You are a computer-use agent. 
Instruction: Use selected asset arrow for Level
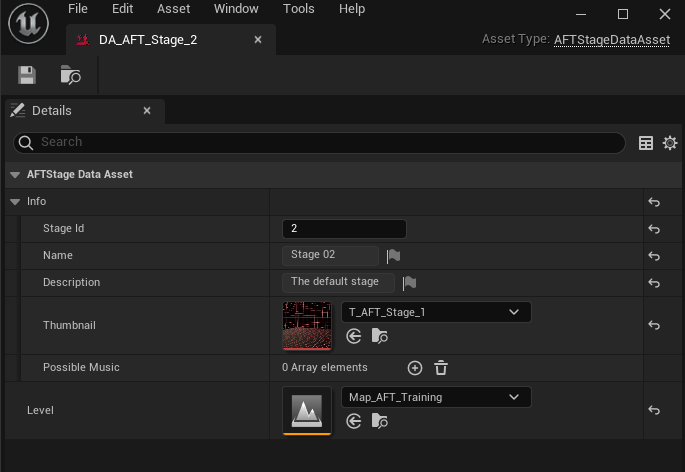point(354,422)
